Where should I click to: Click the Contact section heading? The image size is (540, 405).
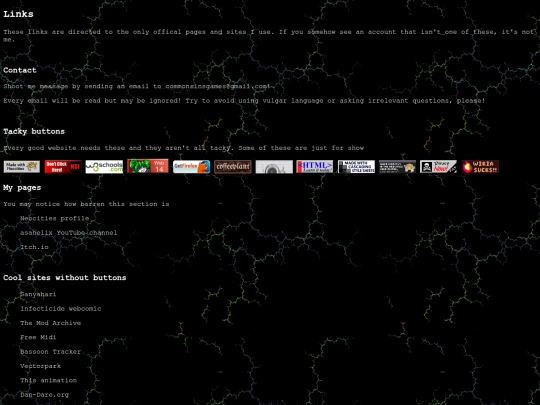[x=20, y=70]
